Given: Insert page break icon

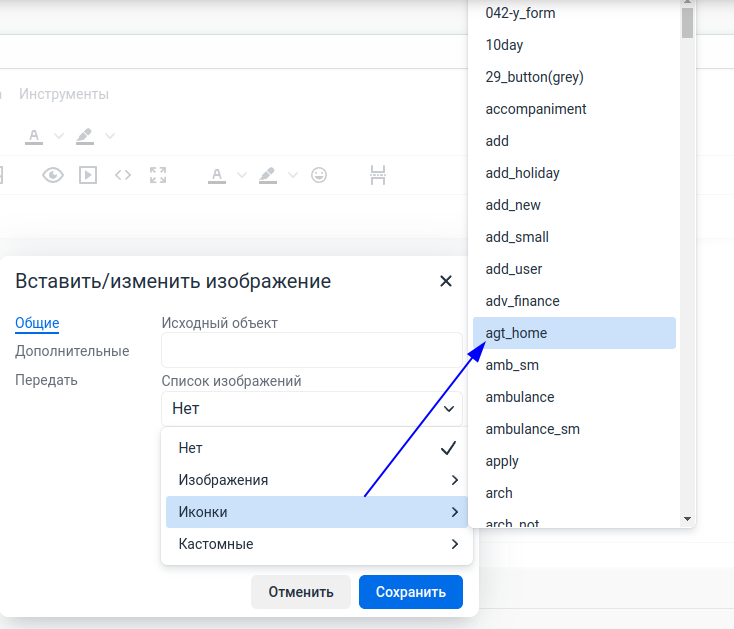Looking at the screenshot, I should pyautogui.click(x=378, y=175).
